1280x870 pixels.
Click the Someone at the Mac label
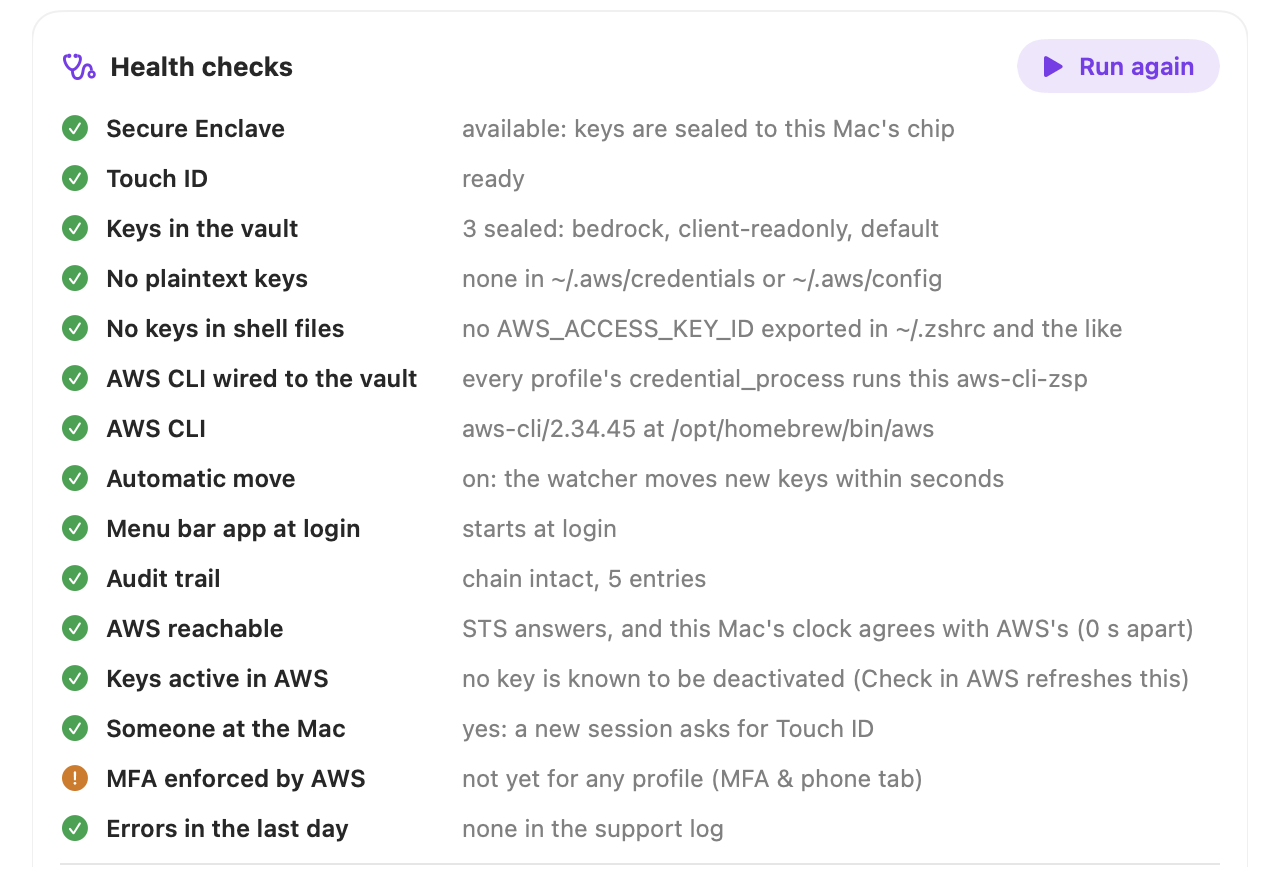tap(226, 729)
